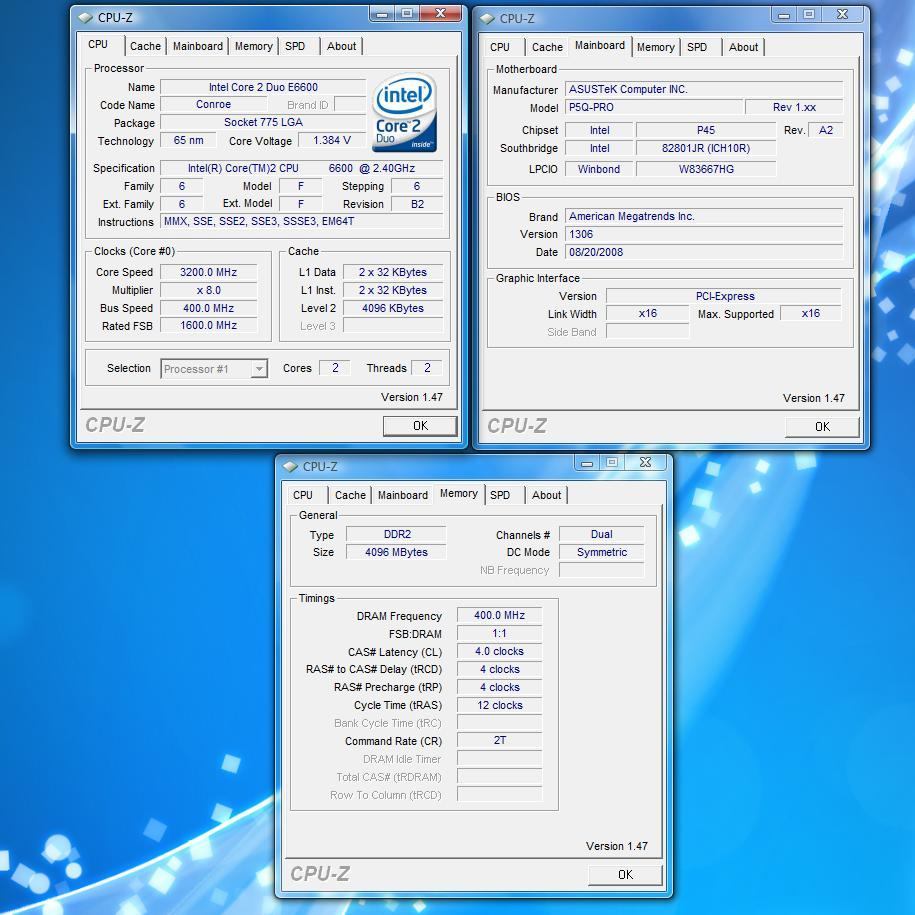915x915 pixels.
Task: Click the BIOS date 08/20/2008
Action: click(704, 252)
